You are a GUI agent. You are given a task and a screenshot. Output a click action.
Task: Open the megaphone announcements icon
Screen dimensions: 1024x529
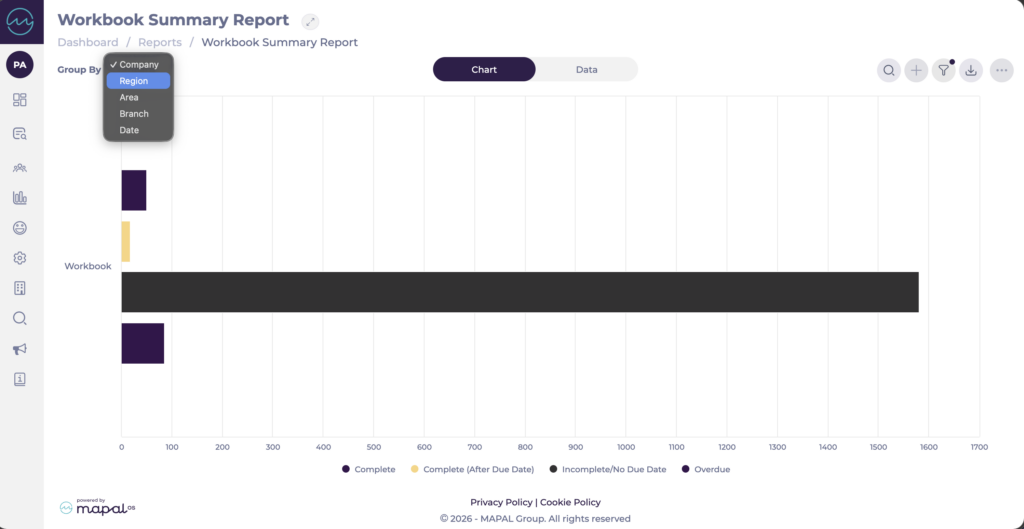coord(19,349)
